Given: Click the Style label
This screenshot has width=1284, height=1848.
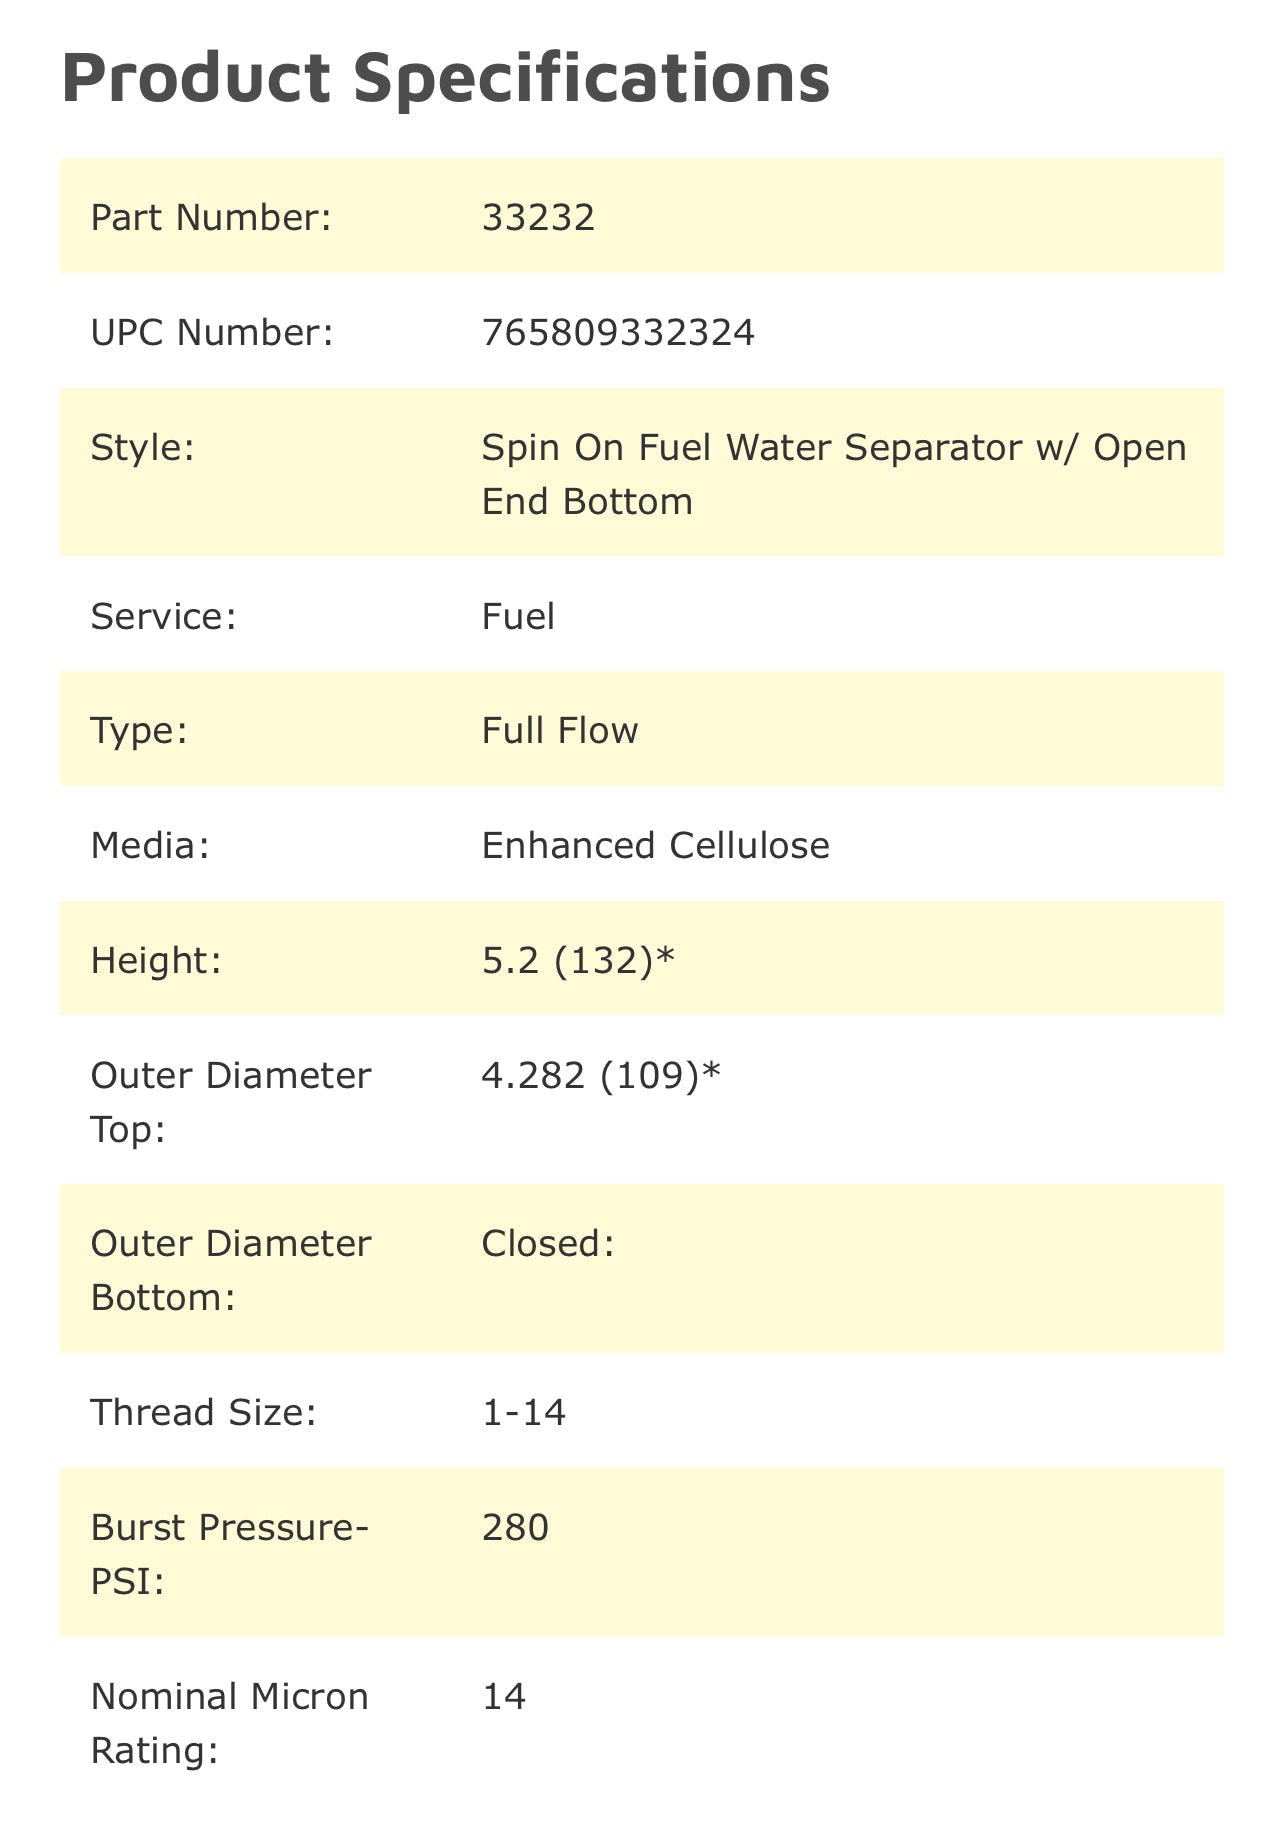Looking at the screenshot, I should point(142,447).
